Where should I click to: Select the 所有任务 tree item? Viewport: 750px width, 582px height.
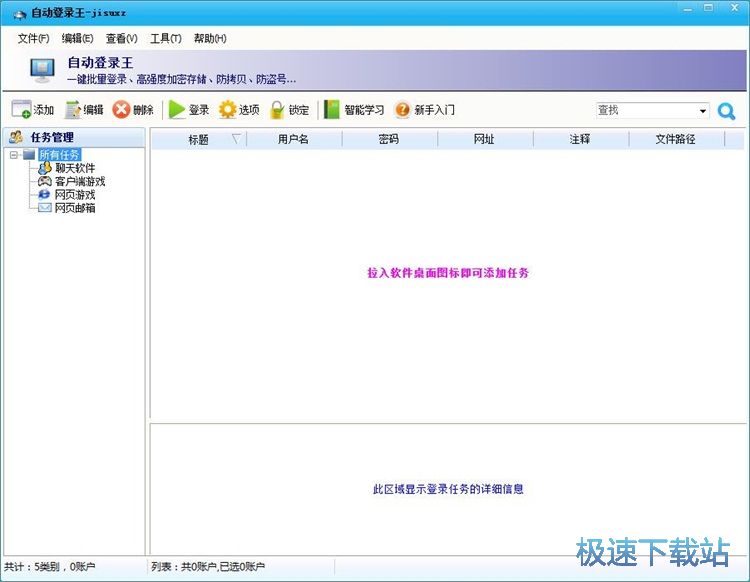[x=59, y=154]
